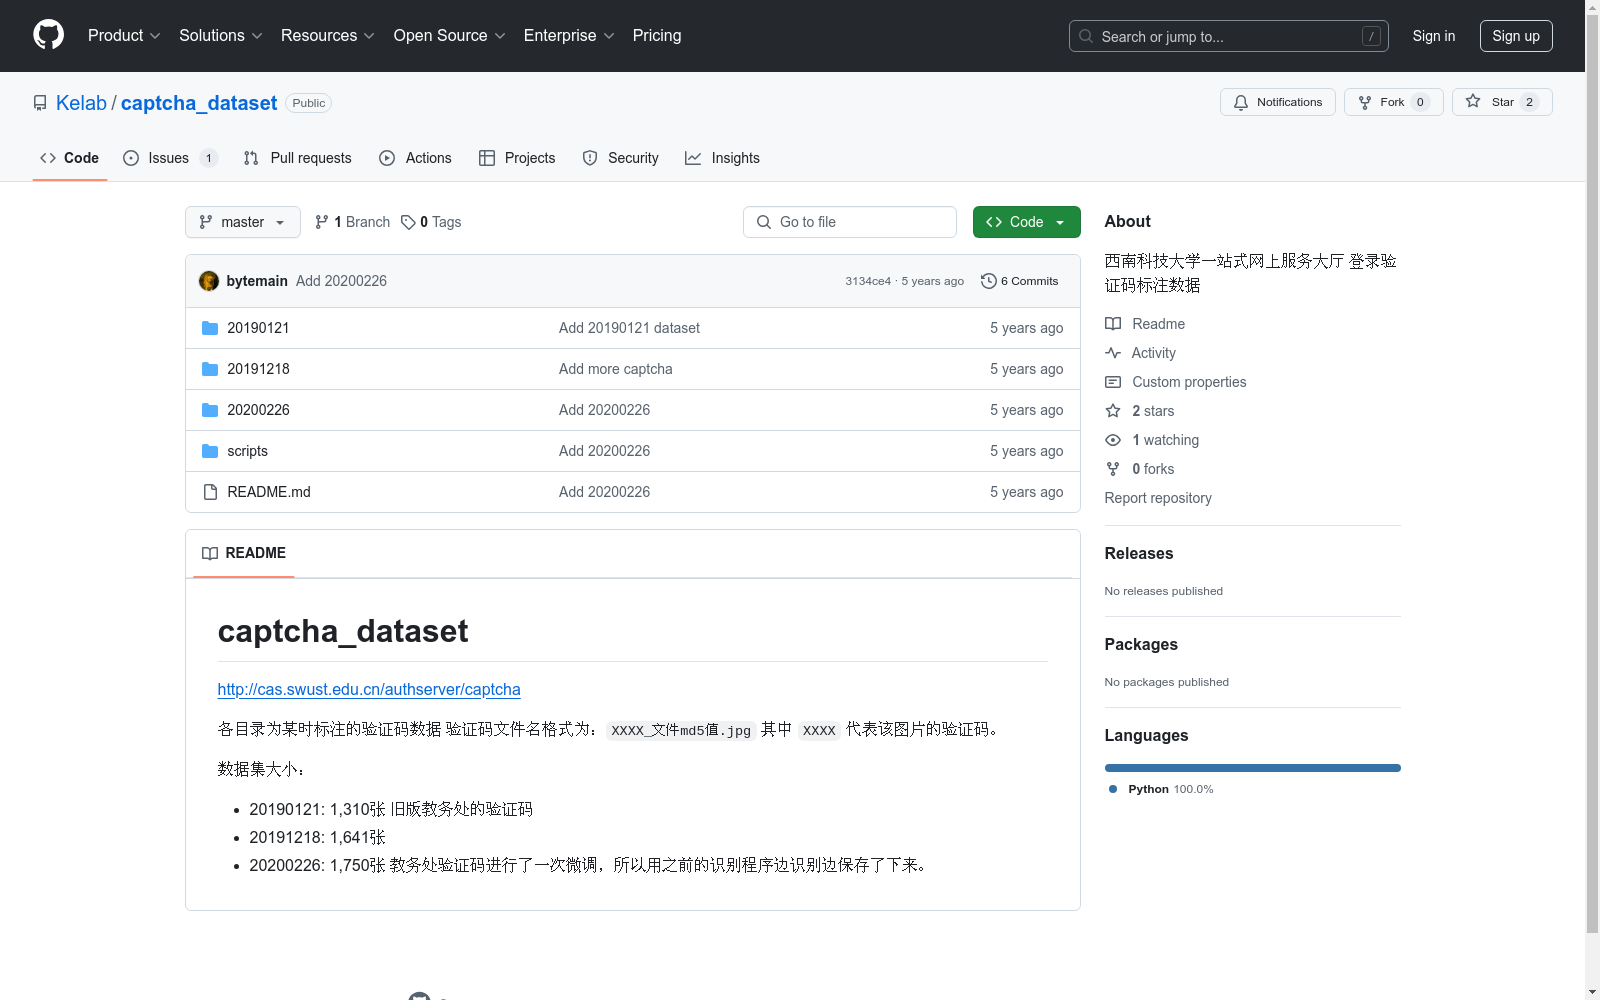Expand the Enterprise dropdown
Viewport: 1600px width, 1000px height.
[569, 35]
